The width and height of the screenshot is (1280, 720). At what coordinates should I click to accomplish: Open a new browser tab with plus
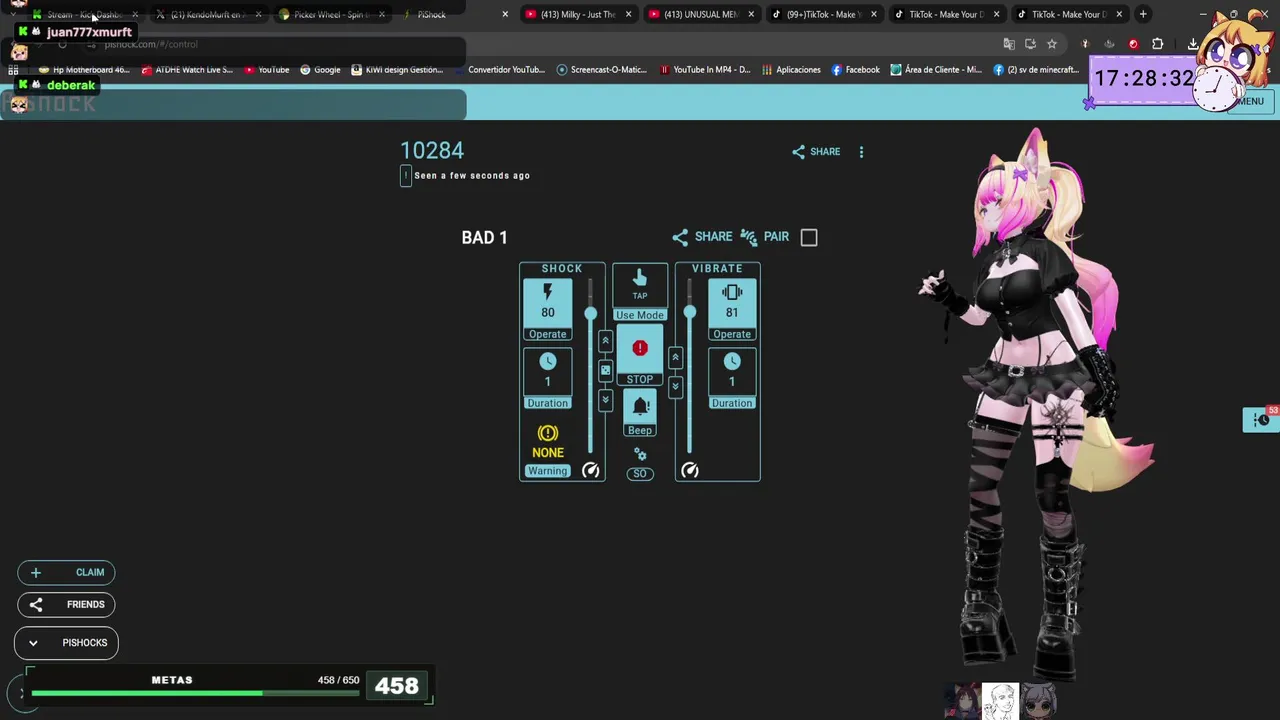coord(1143,14)
